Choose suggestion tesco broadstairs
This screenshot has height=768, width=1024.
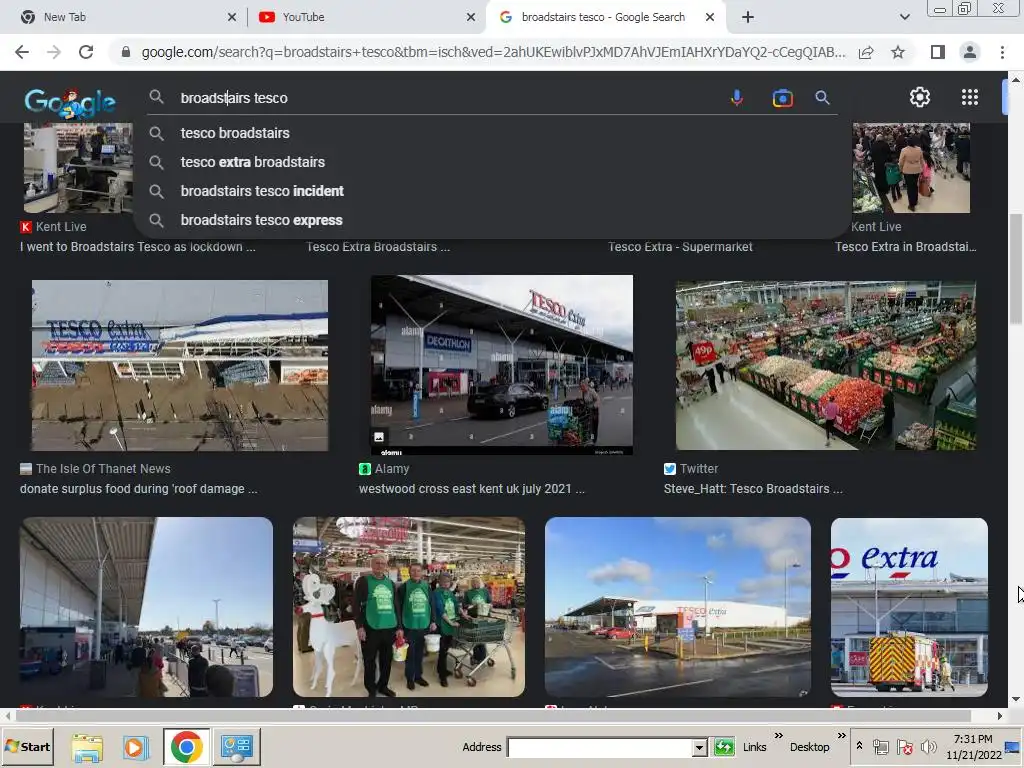point(235,133)
